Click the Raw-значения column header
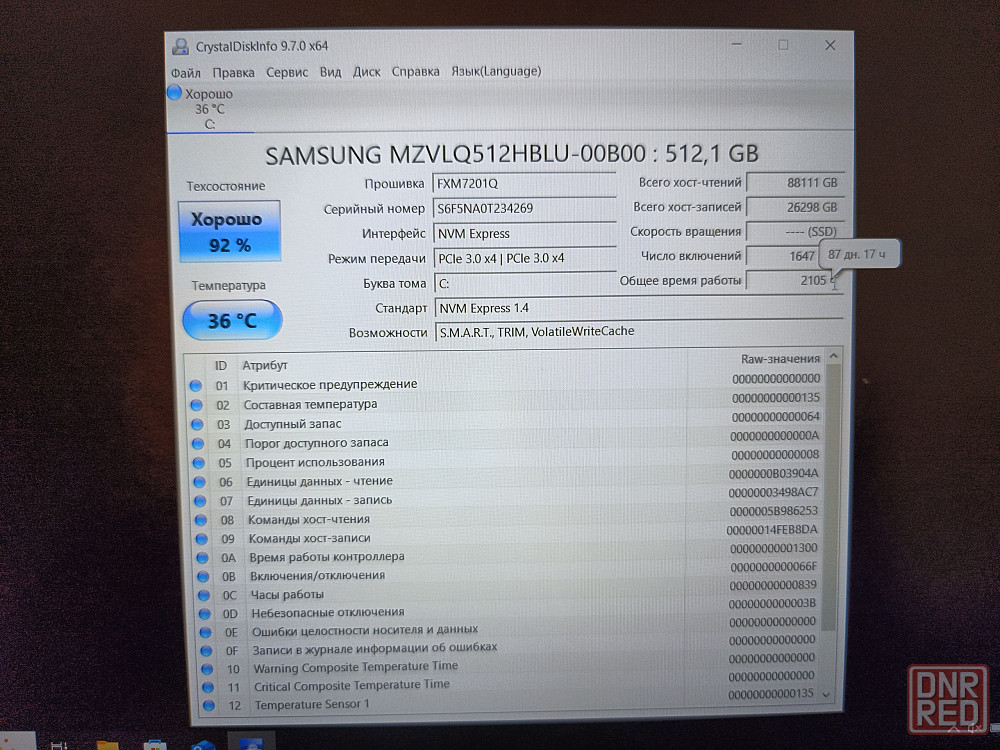The image size is (1000, 750). pos(780,359)
